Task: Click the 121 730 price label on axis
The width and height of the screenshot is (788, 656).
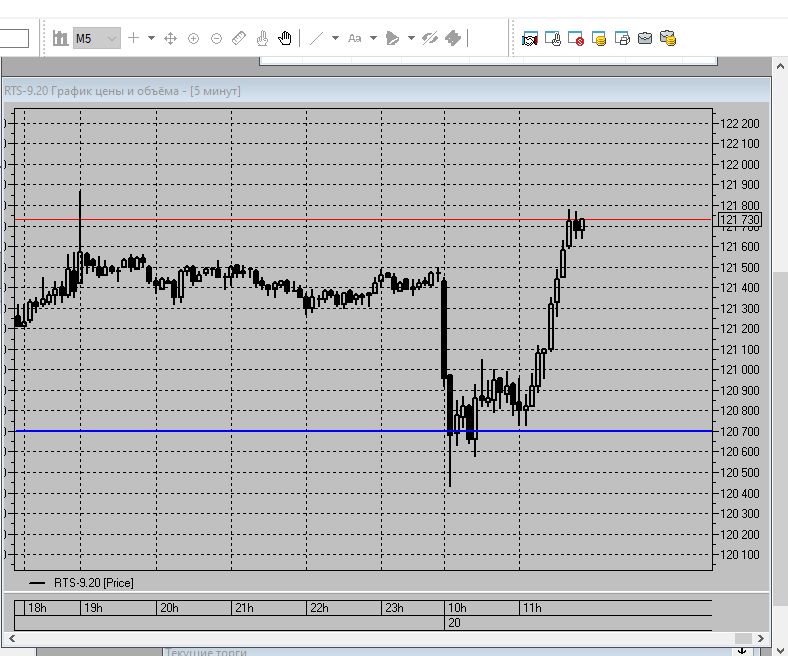Action: tap(740, 220)
